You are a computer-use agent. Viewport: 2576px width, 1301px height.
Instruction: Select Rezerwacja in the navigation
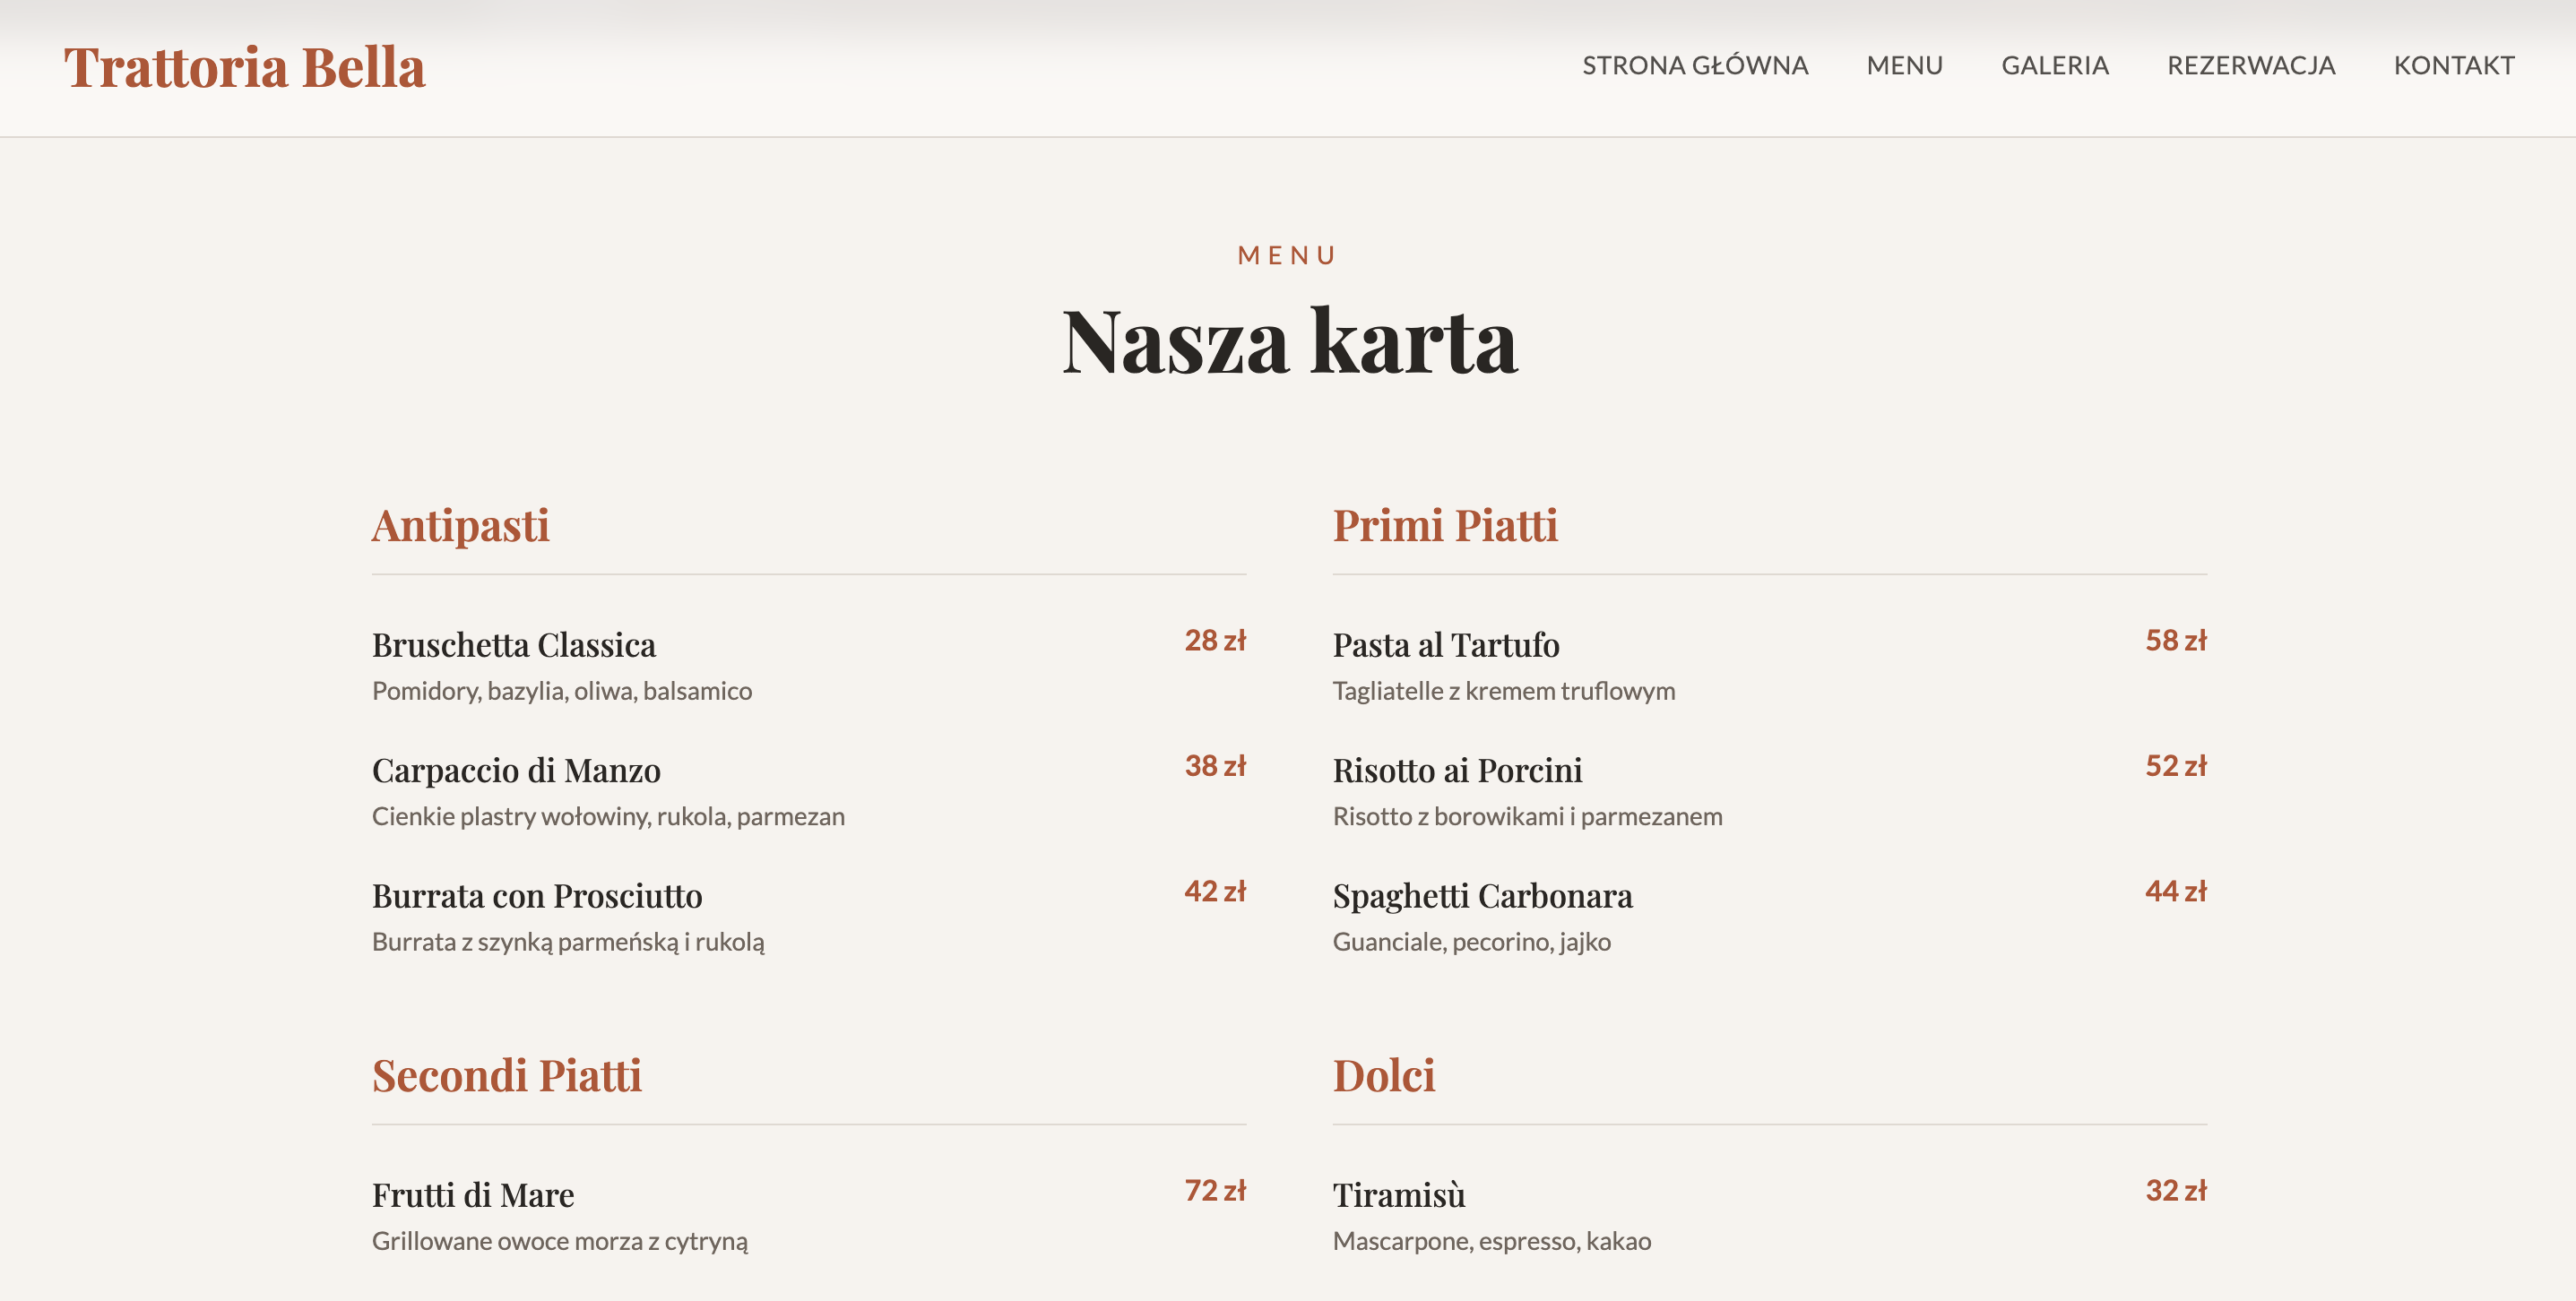click(x=2250, y=66)
